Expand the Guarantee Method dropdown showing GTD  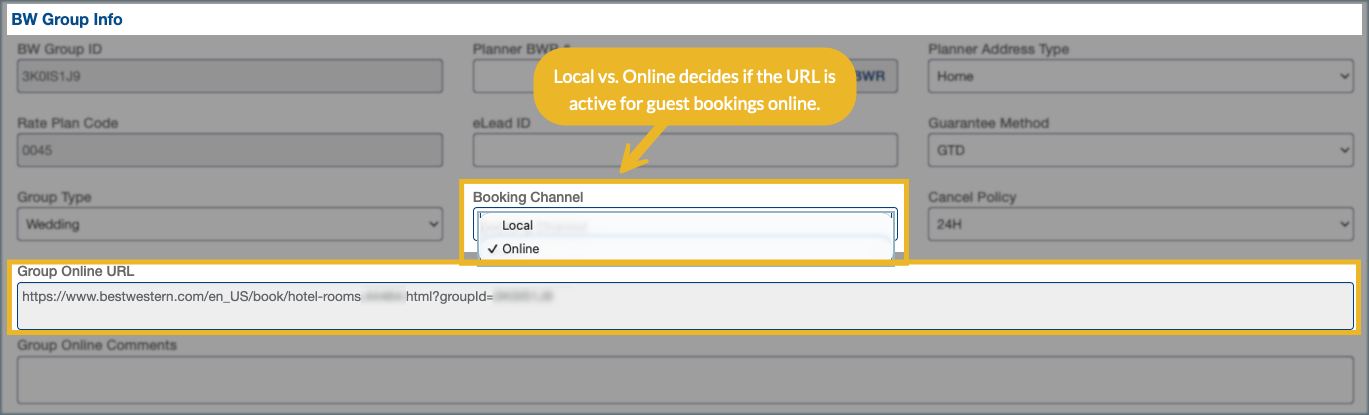pyautogui.click(x=1139, y=150)
